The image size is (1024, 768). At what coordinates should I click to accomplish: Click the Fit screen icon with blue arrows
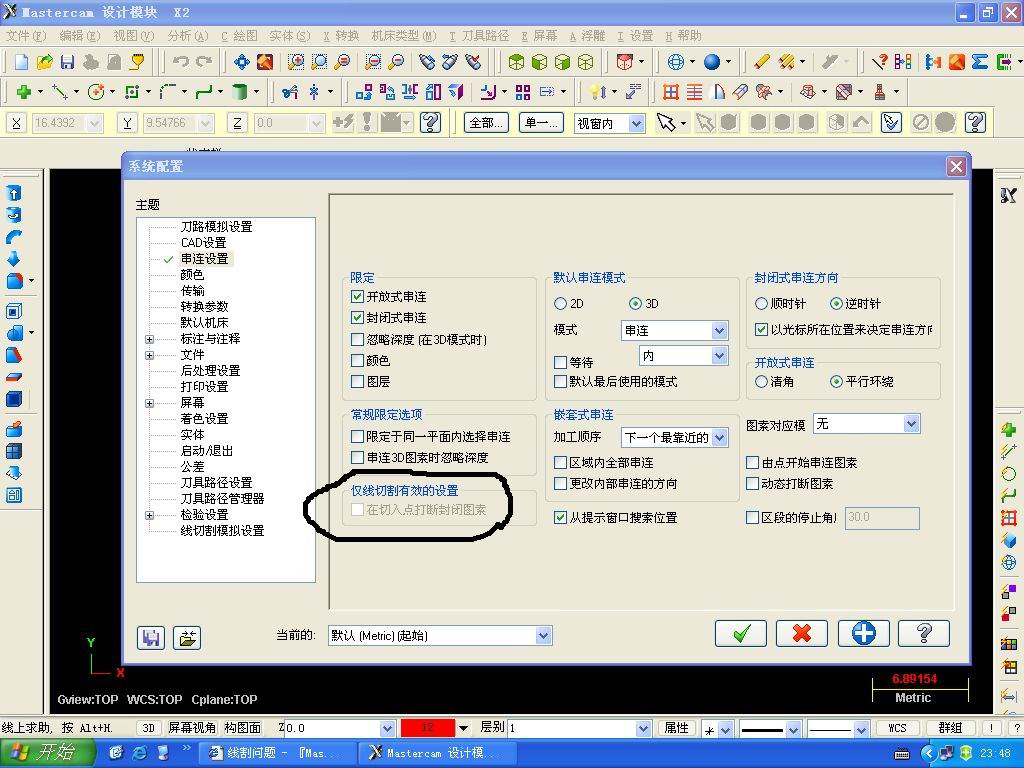pyautogui.click(x=242, y=62)
